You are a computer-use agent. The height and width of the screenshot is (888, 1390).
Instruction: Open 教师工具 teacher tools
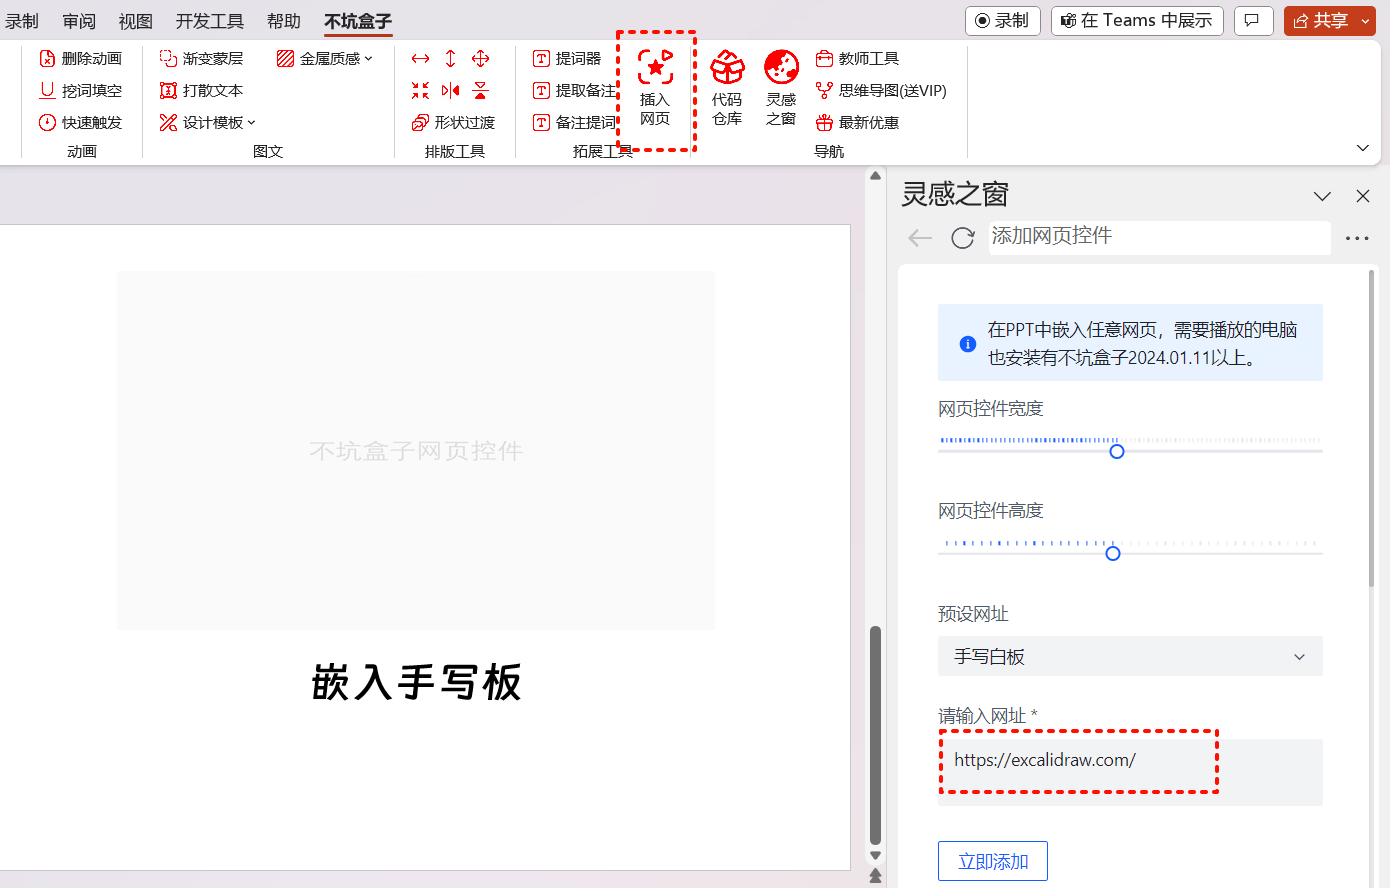coord(857,59)
